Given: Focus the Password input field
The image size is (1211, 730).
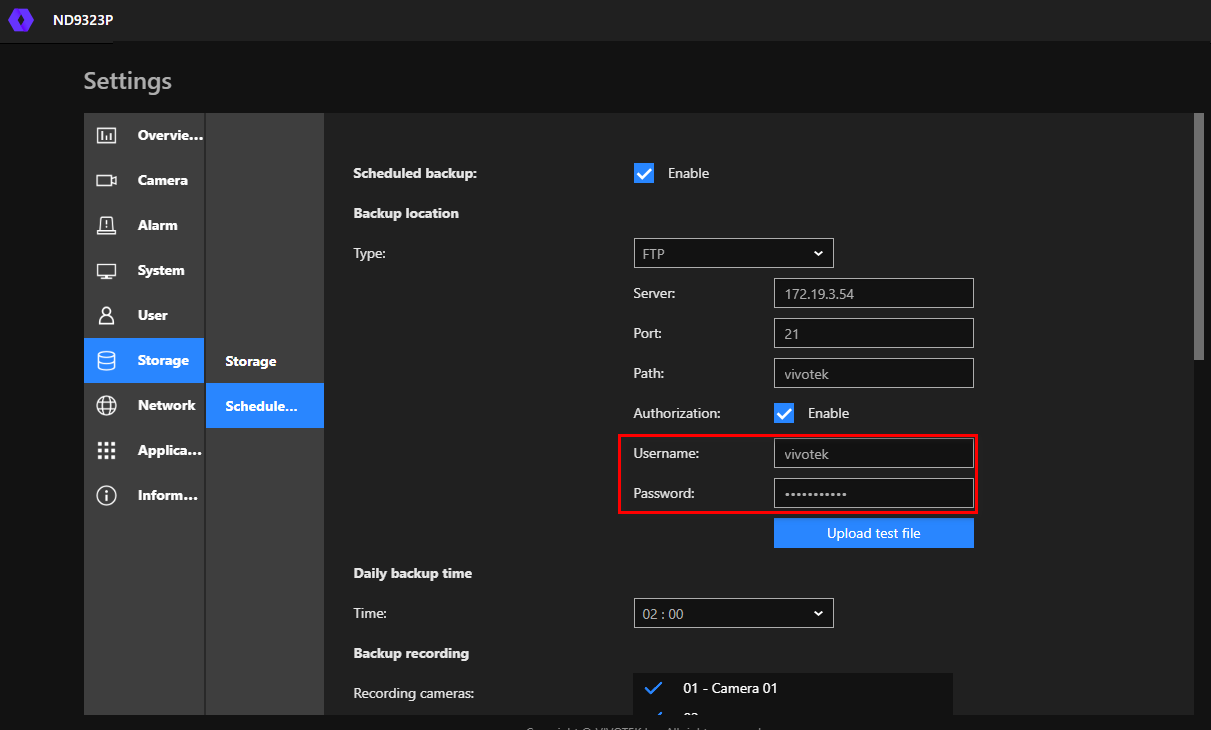Looking at the screenshot, I should tap(873, 493).
